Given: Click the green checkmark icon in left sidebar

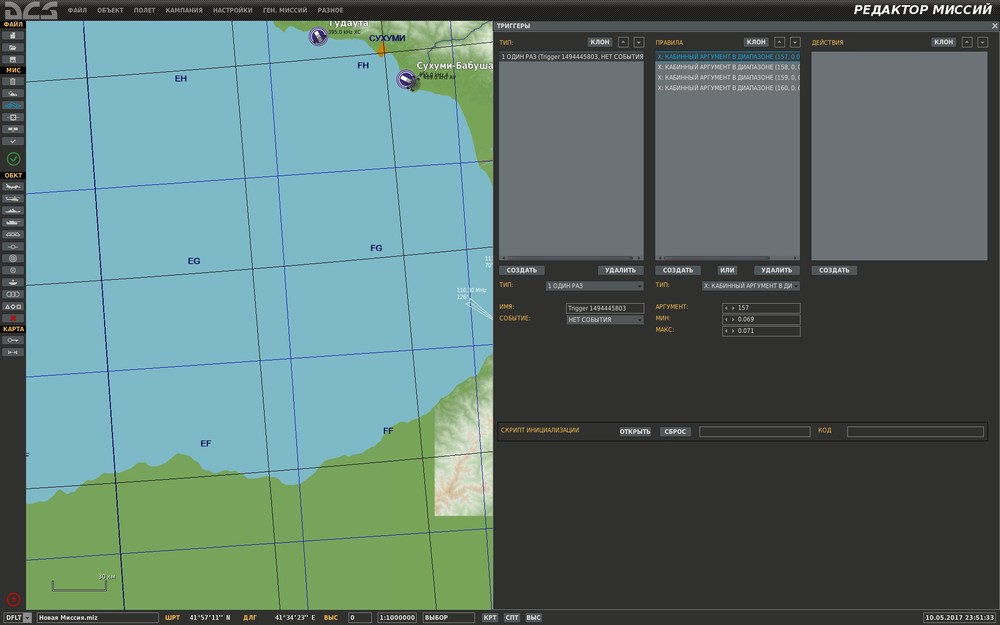Looking at the screenshot, I should [13, 159].
